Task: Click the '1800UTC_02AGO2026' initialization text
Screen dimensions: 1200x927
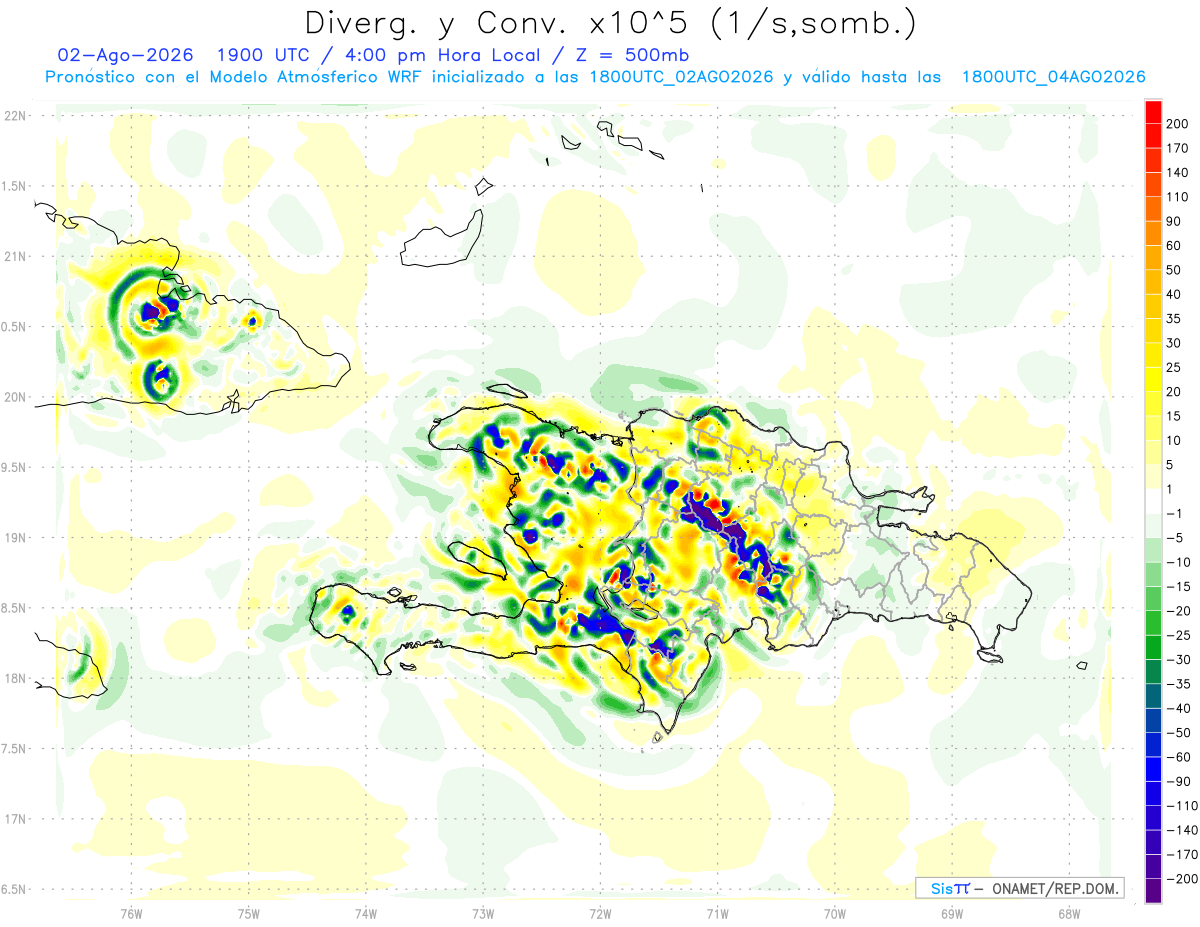Action: coord(681,77)
